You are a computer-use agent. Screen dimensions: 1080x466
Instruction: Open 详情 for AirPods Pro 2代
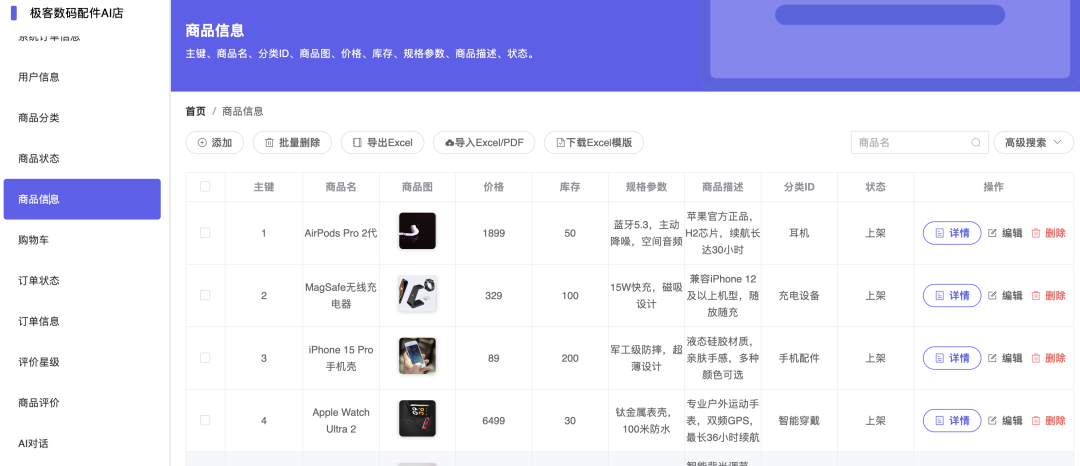(x=952, y=233)
